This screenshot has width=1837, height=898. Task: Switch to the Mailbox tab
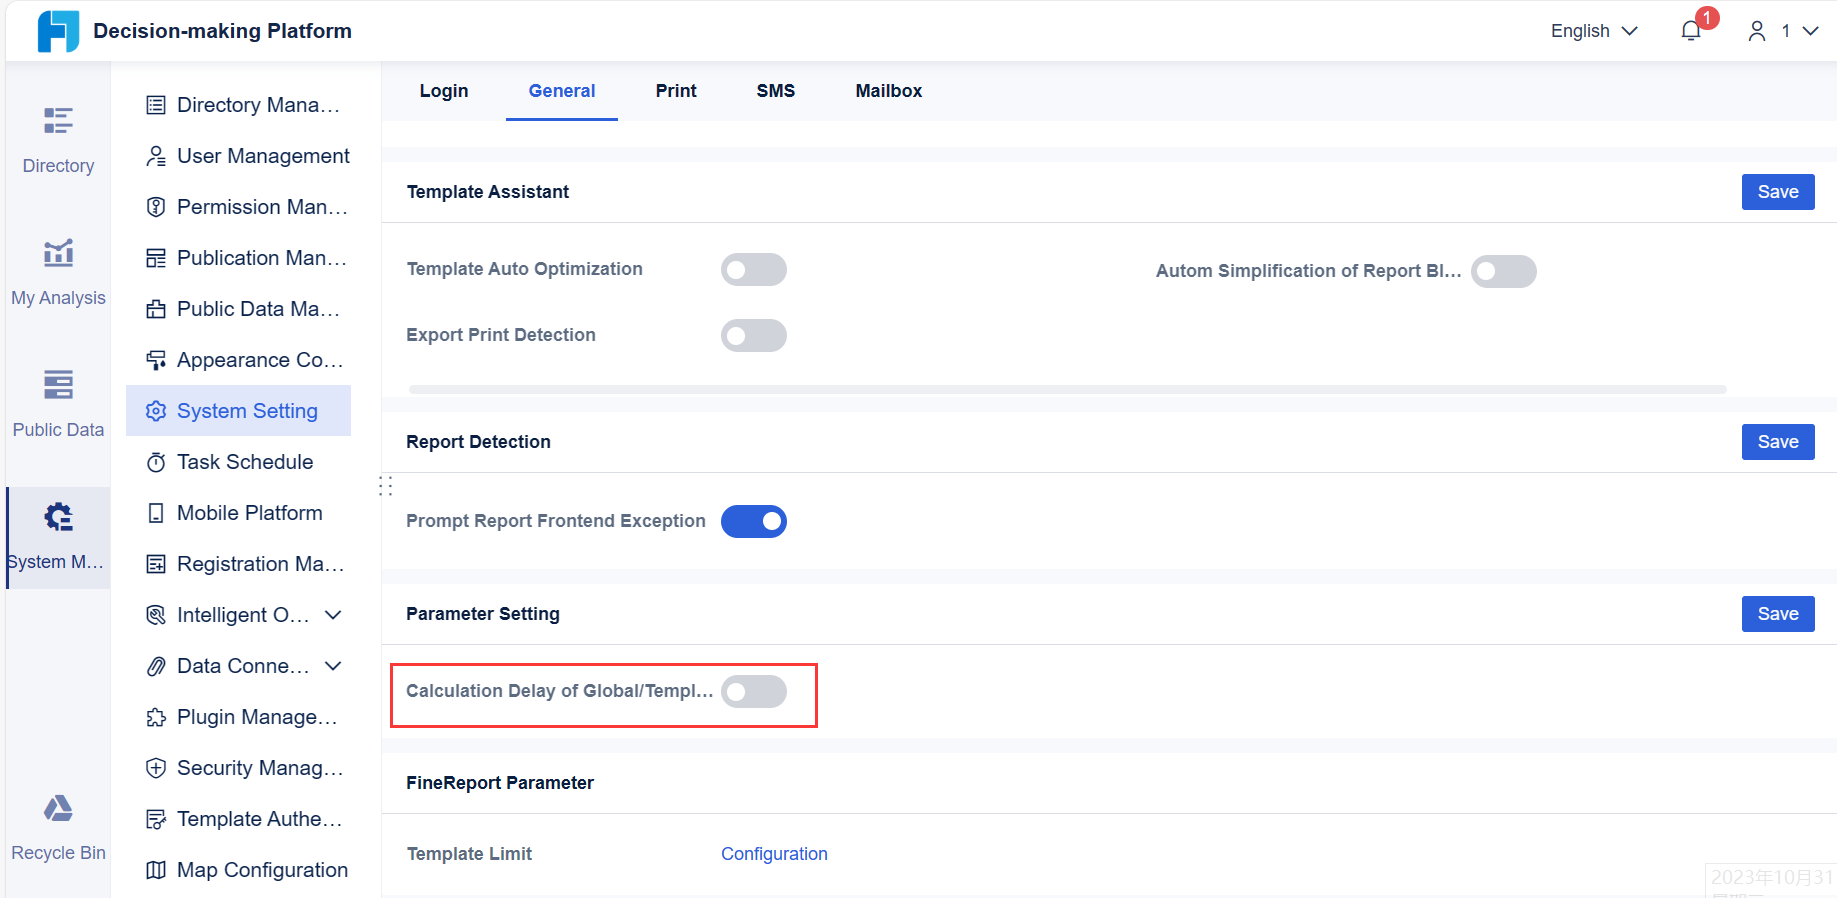click(888, 91)
